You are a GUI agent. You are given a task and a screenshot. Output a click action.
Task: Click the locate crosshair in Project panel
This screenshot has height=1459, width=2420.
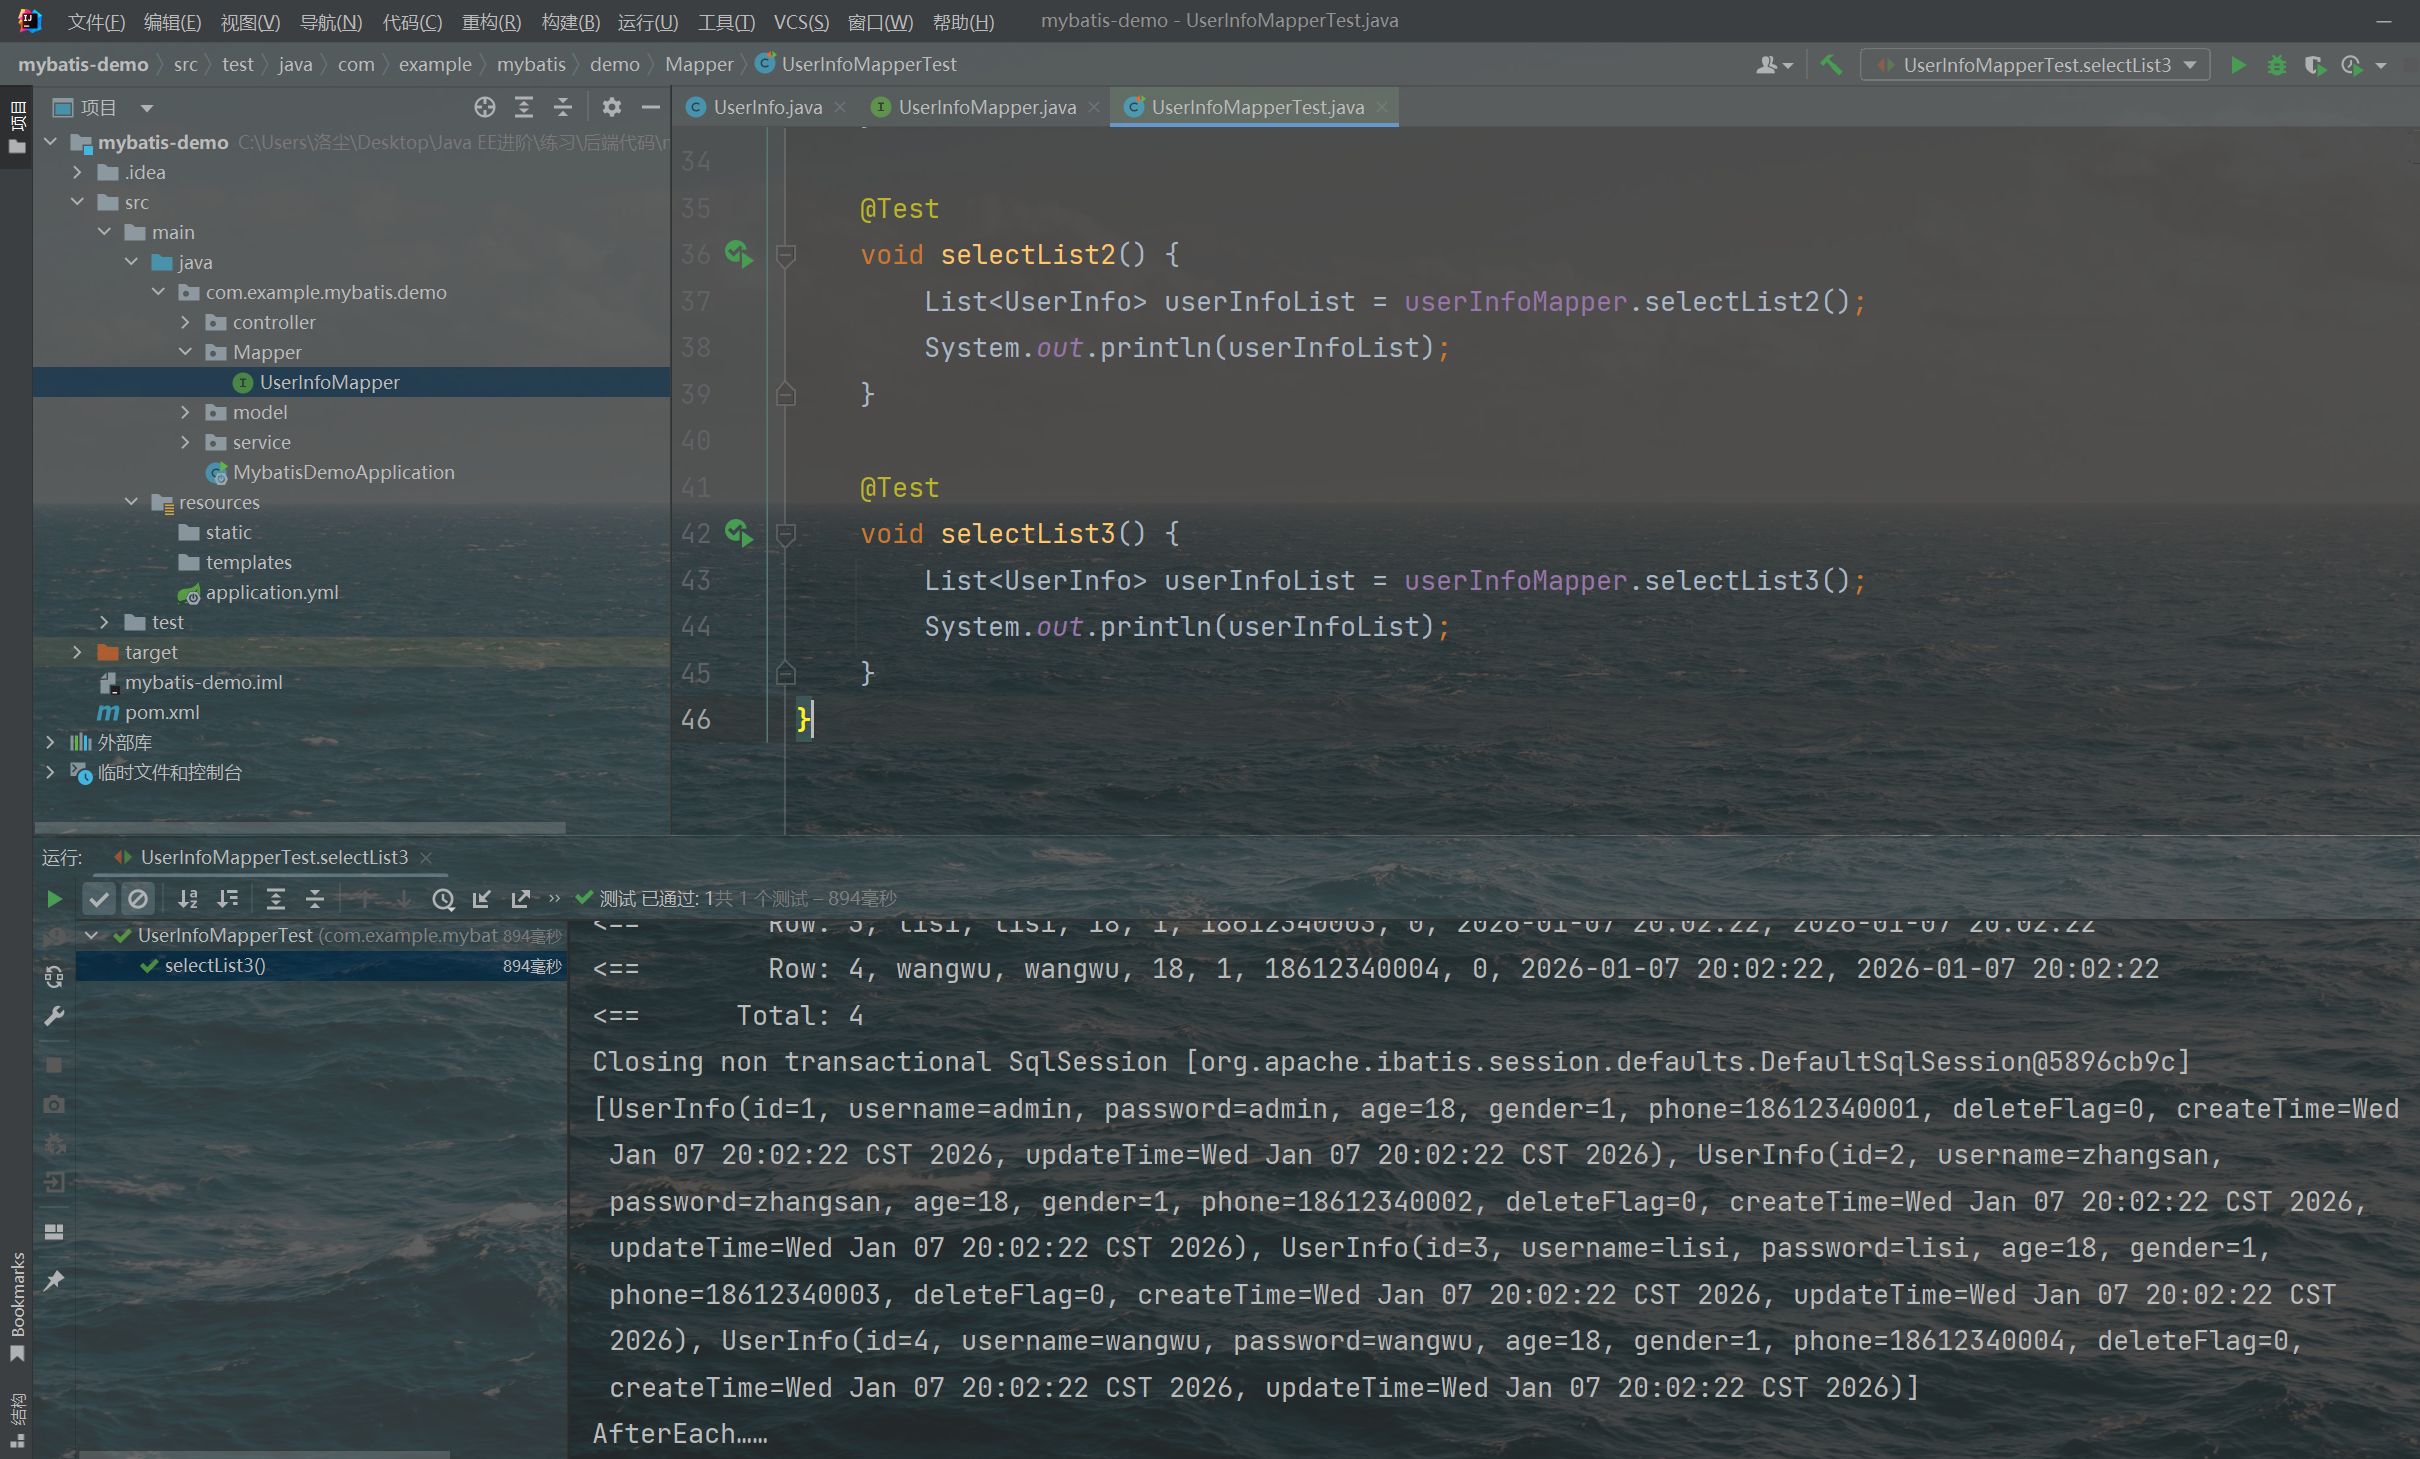(x=485, y=107)
